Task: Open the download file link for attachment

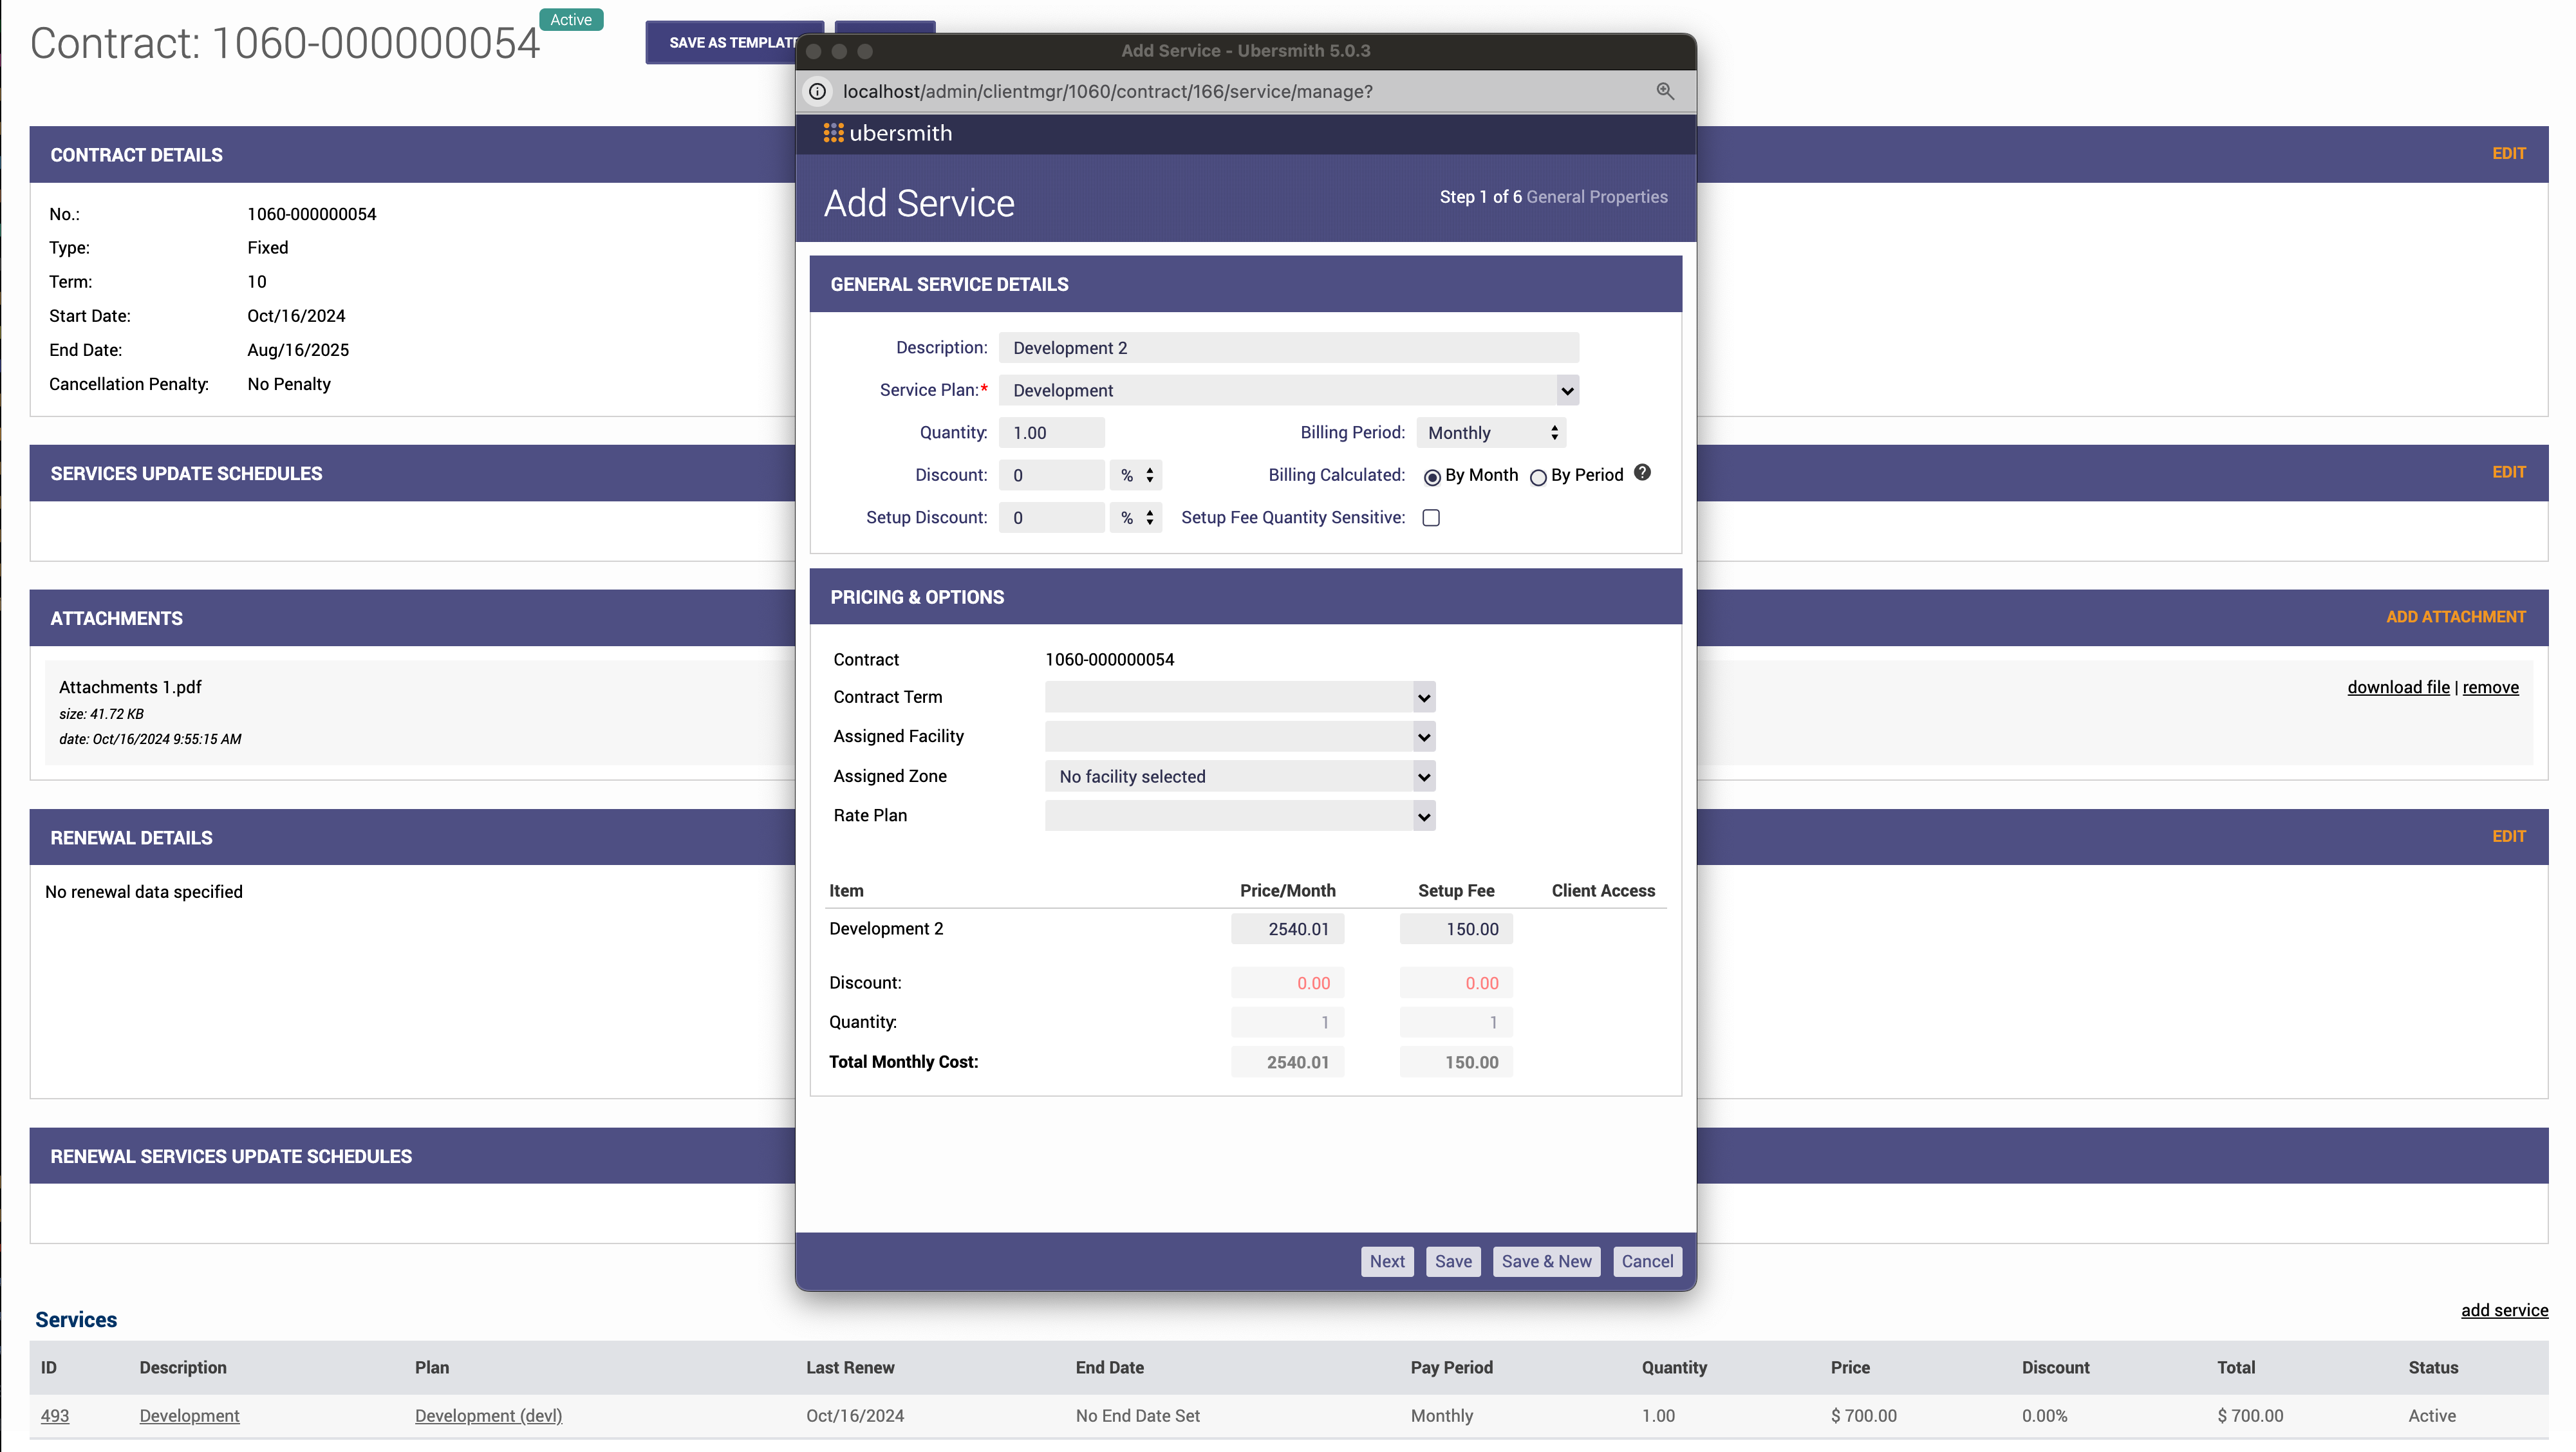Action: [2397, 687]
